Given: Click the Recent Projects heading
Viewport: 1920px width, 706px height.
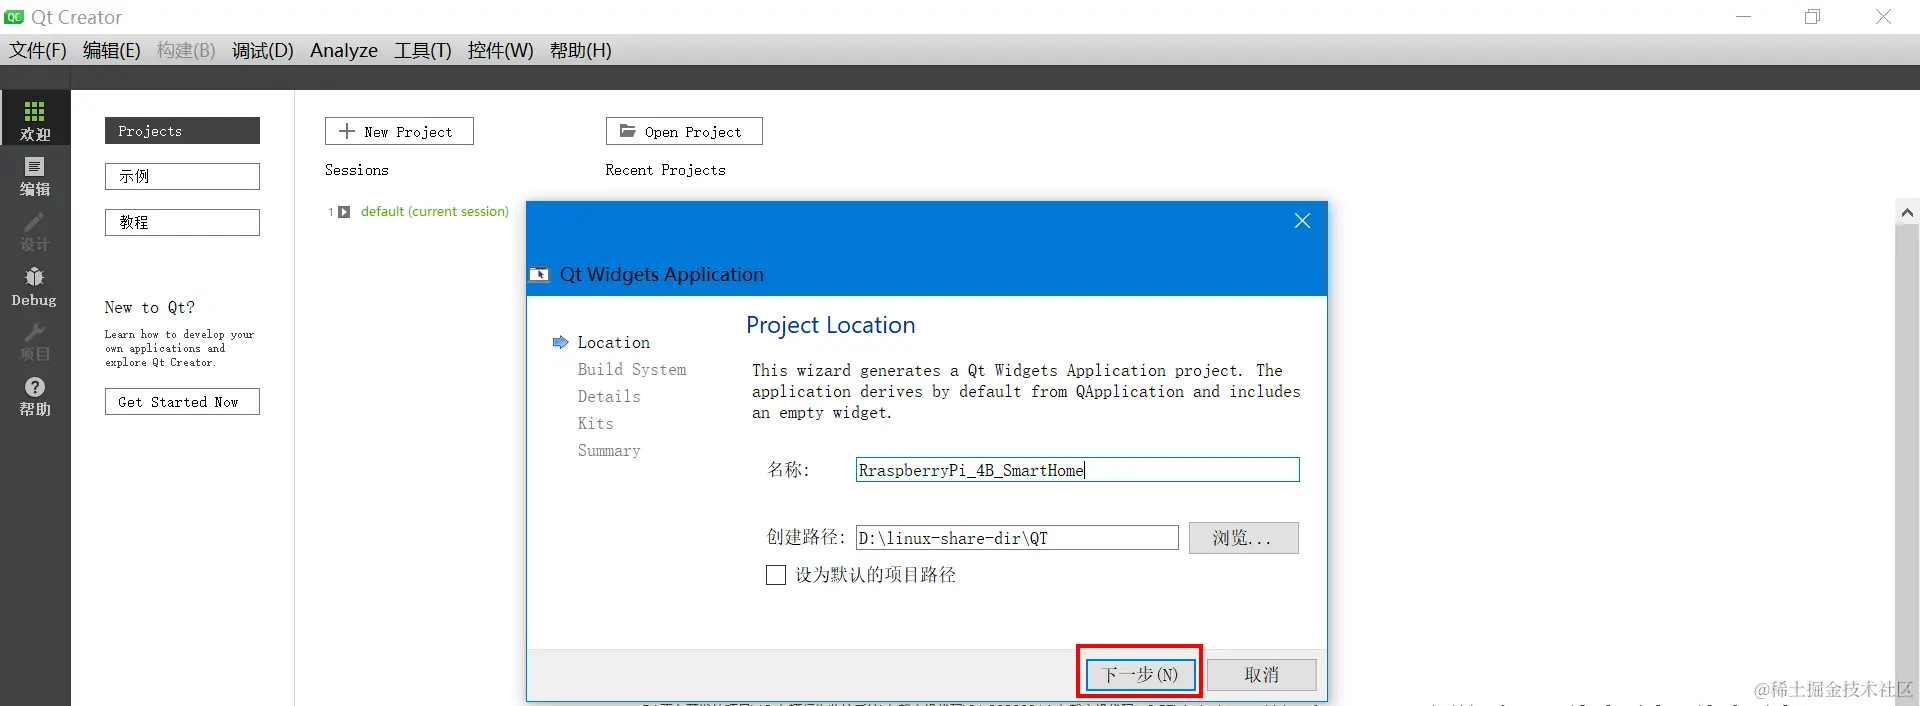Looking at the screenshot, I should coord(665,170).
